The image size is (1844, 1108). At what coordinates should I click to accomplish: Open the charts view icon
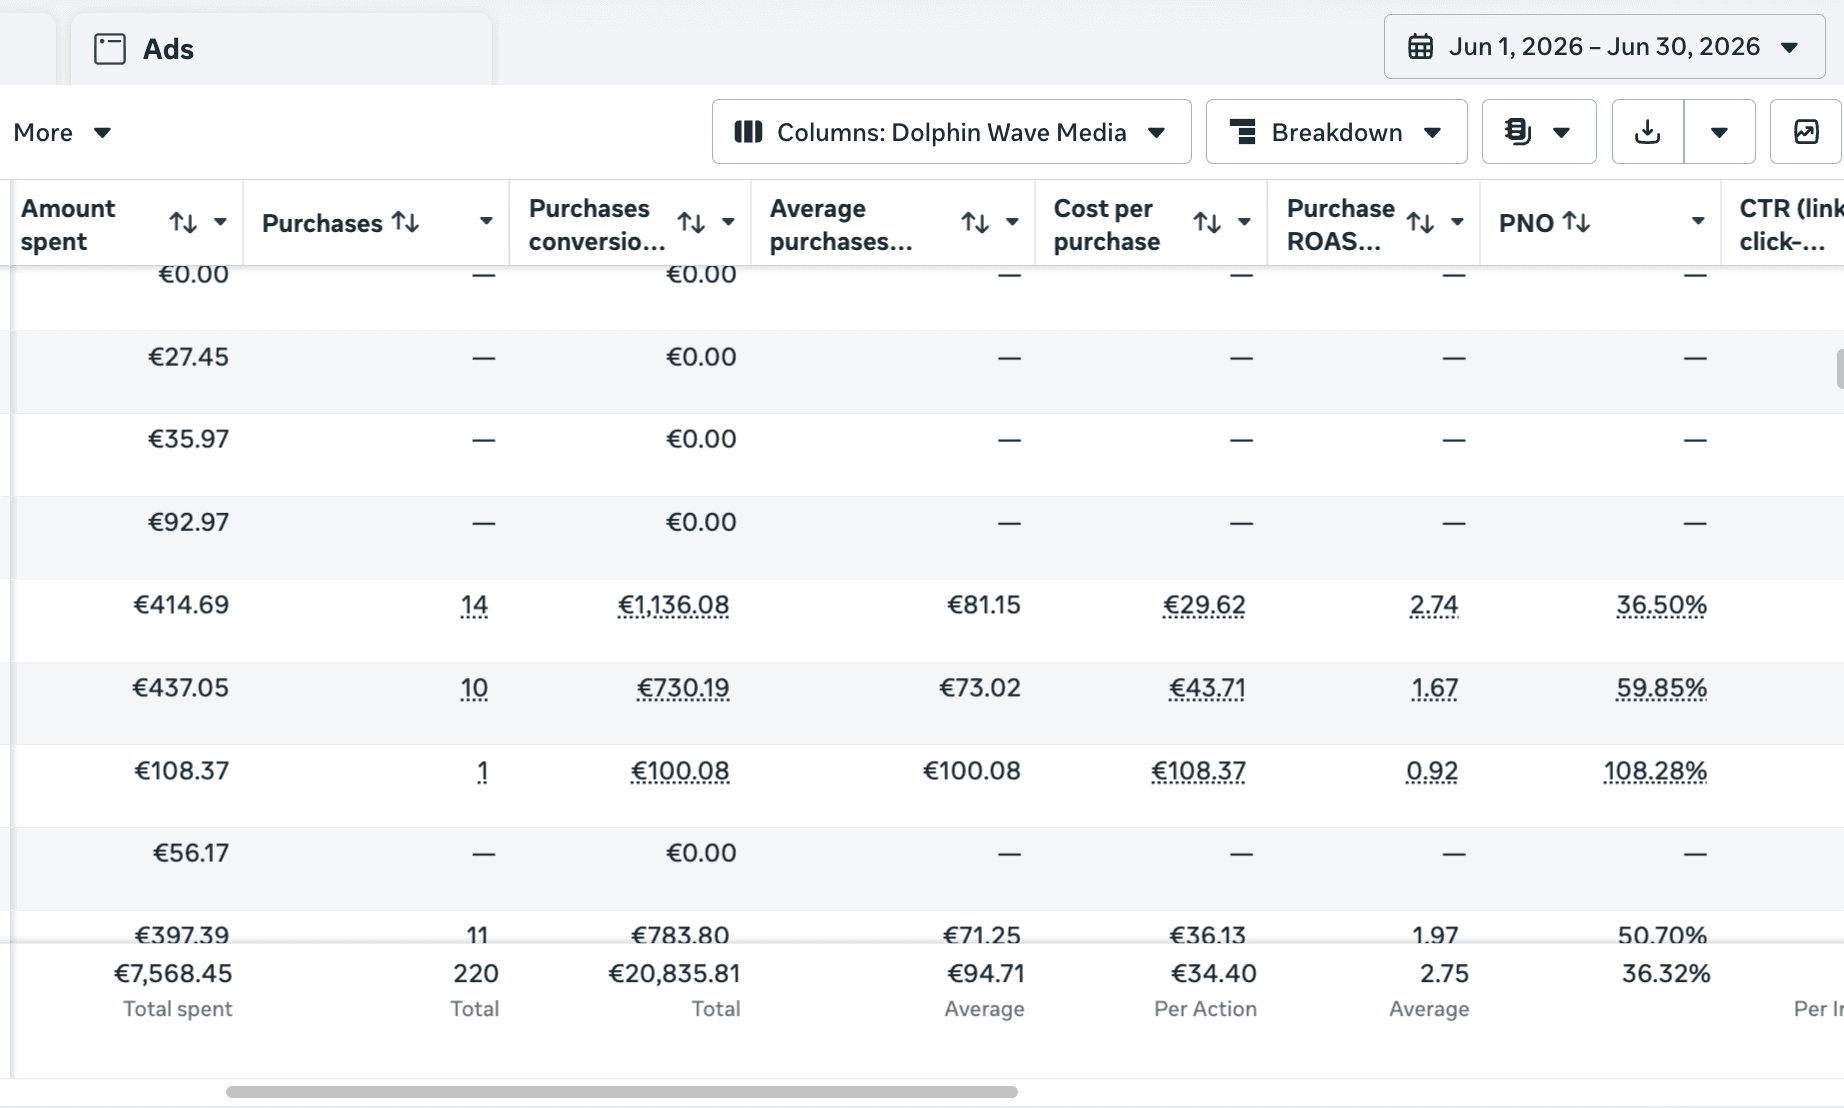(1806, 132)
